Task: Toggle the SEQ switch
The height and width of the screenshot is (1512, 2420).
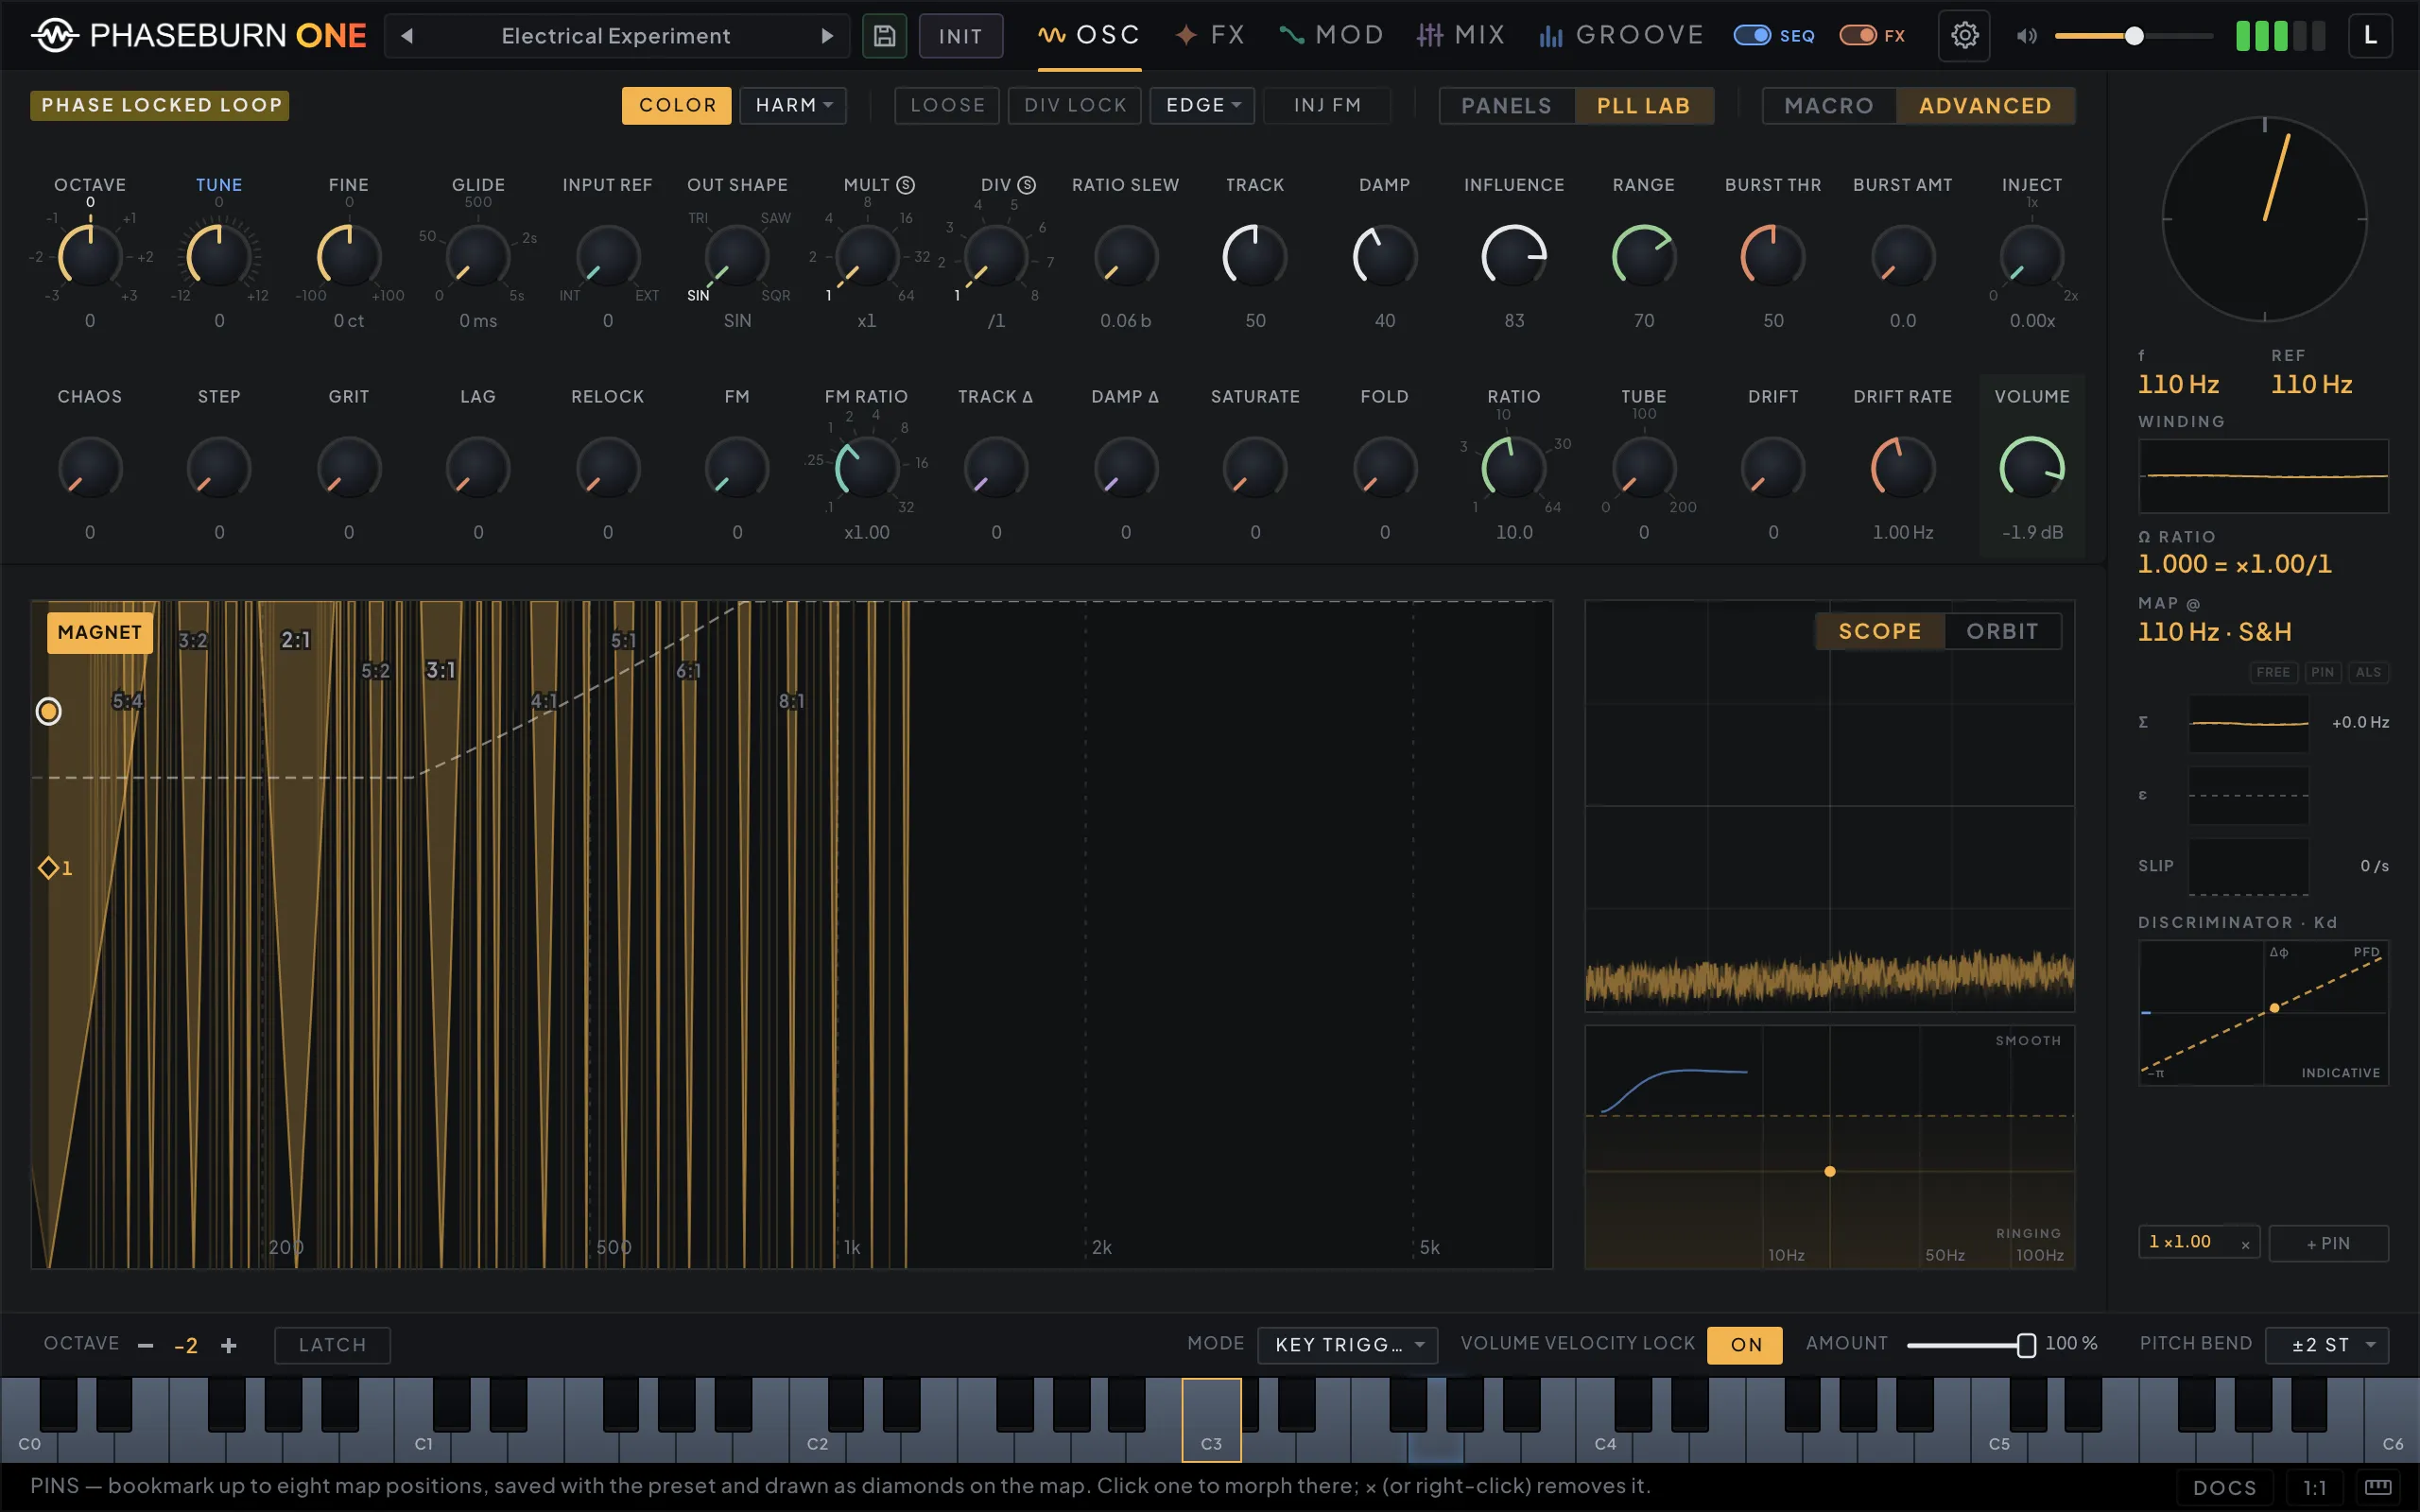Action: point(1751,36)
